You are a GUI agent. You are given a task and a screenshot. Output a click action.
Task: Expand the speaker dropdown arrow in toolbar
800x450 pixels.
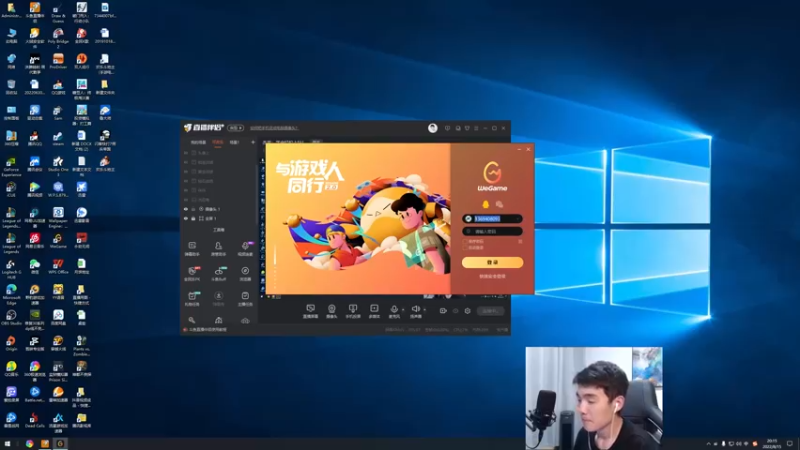(424, 309)
